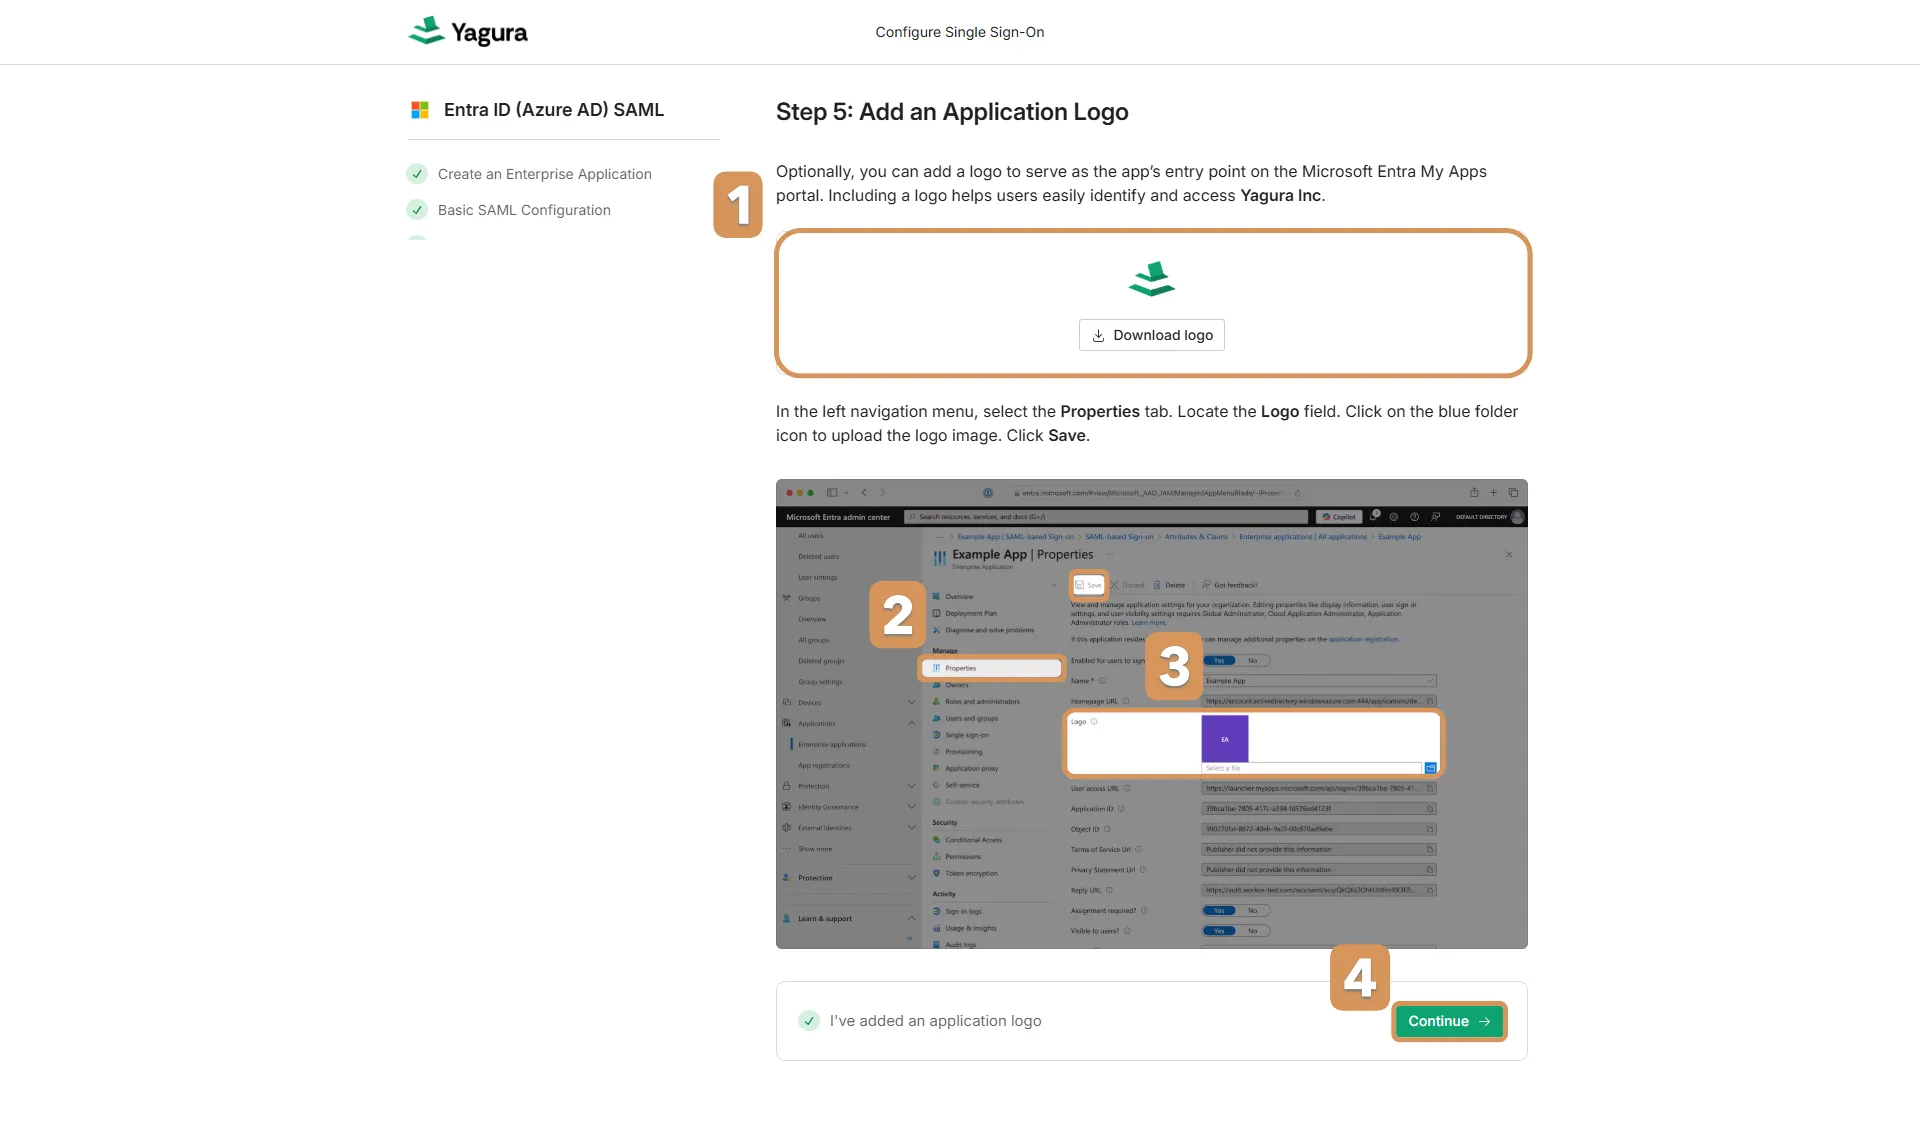This screenshot has height=1121, width=1920.
Task: Click the Continue button
Action: click(x=1448, y=1021)
